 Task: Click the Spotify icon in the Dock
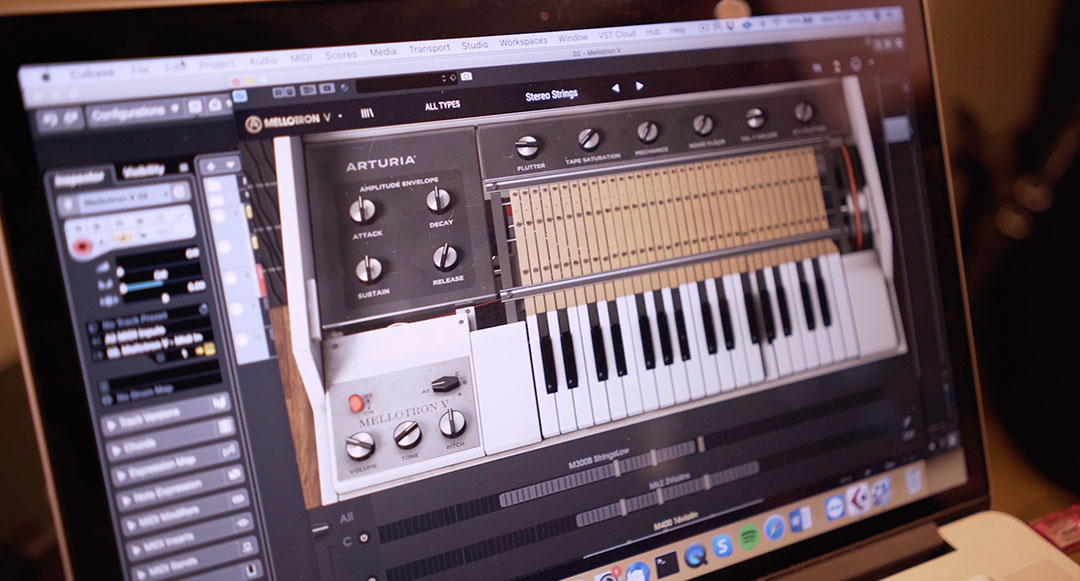pyautogui.click(x=749, y=537)
